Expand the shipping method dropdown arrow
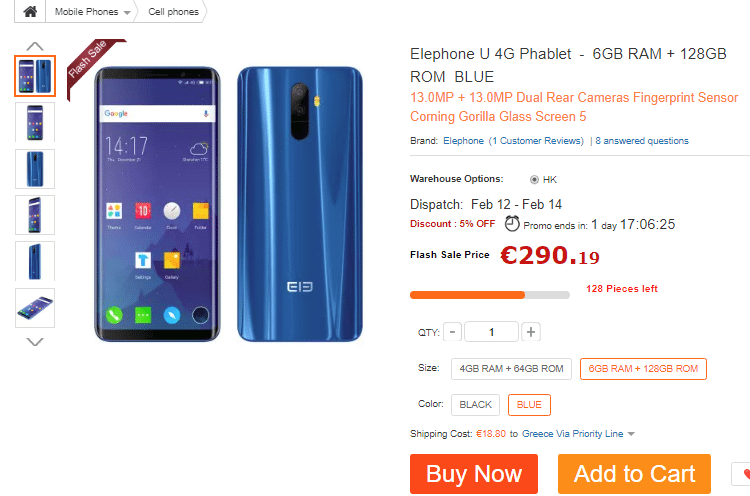The width and height of the screenshot is (750, 496). [x=631, y=434]
